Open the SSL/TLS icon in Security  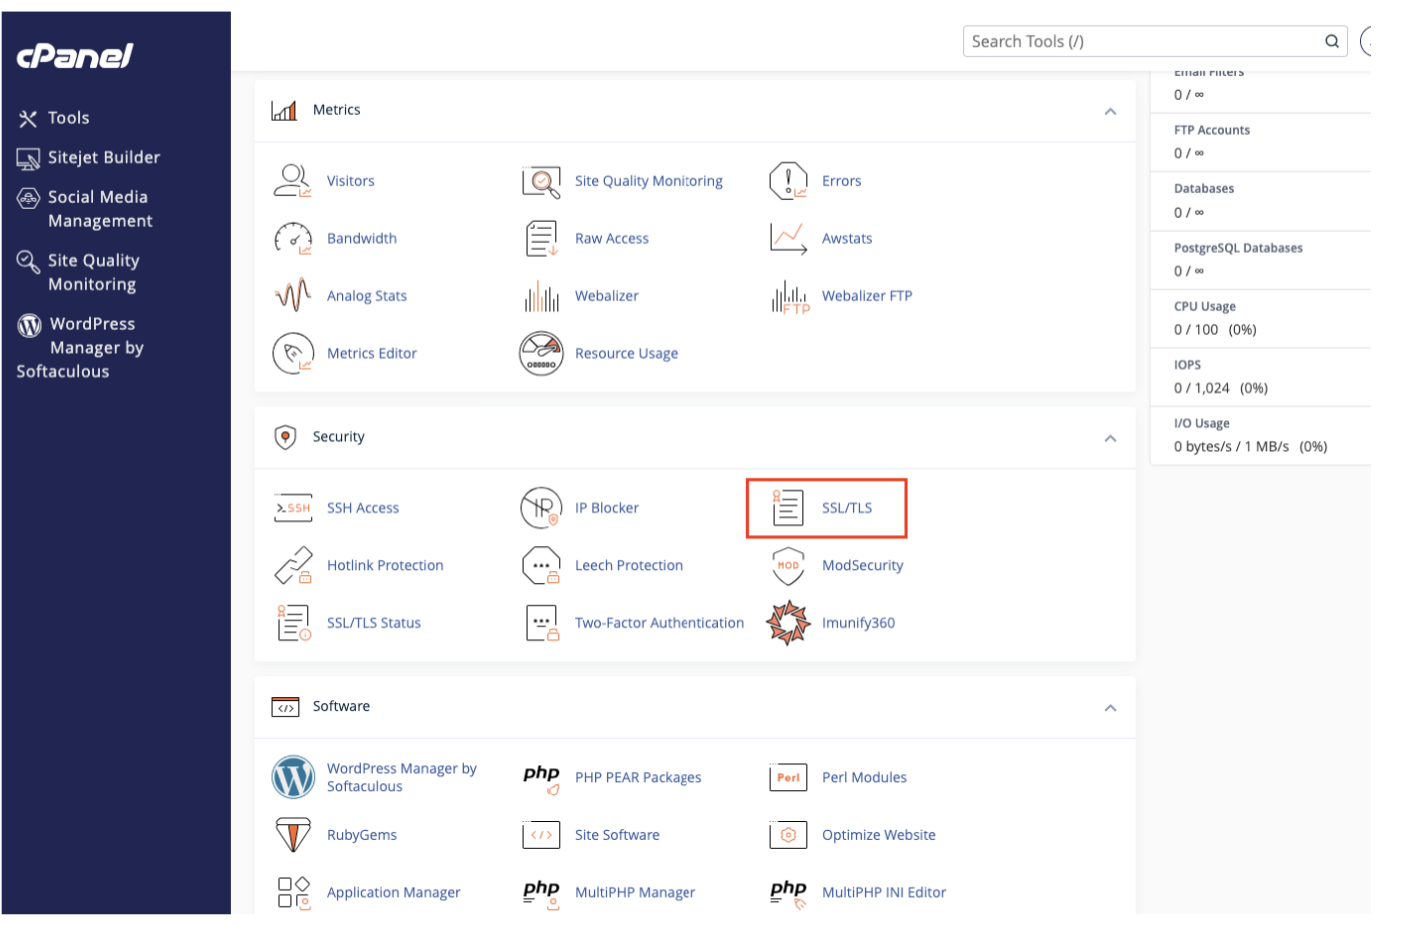click(x=788, y=508)
